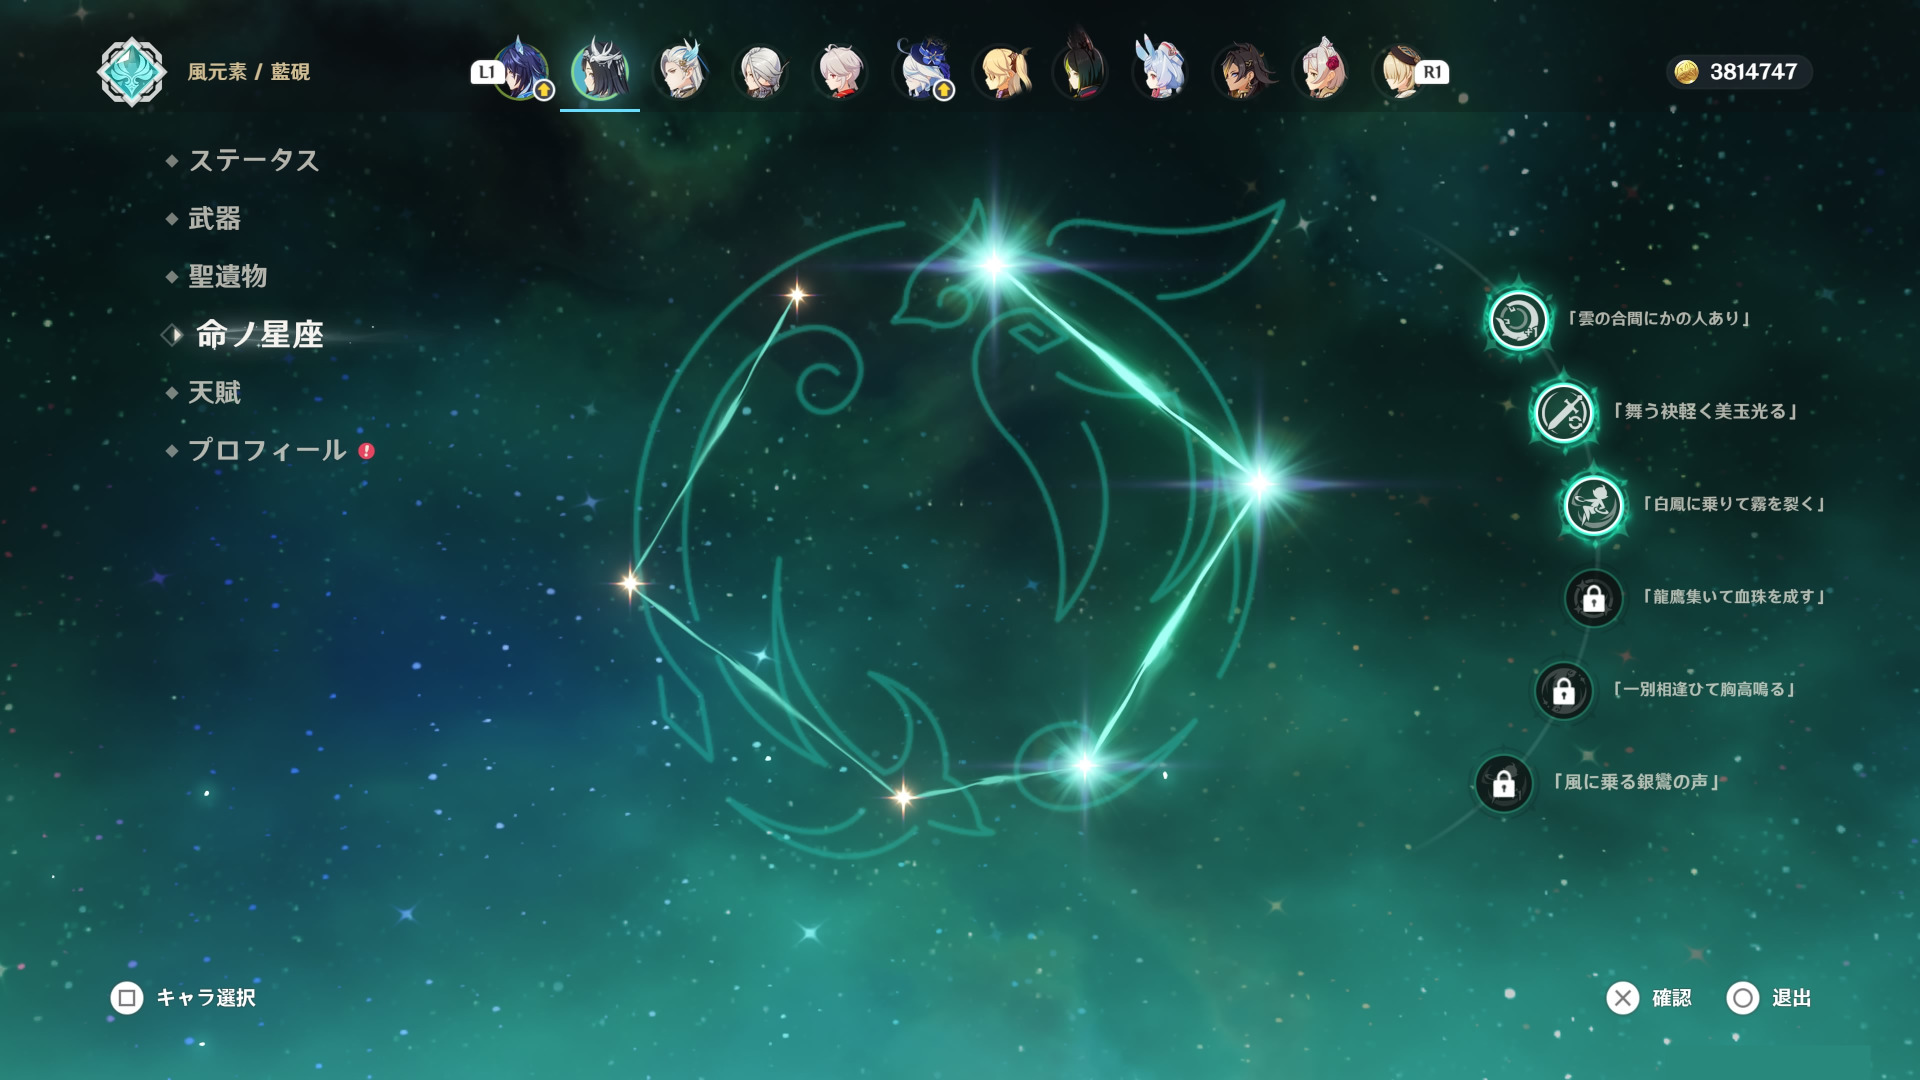Click locked constellation 「龍鷹集いて血珠を成す」 icon
The width and height of the screenshot is (1920, 1080).
pos(1593,598)
